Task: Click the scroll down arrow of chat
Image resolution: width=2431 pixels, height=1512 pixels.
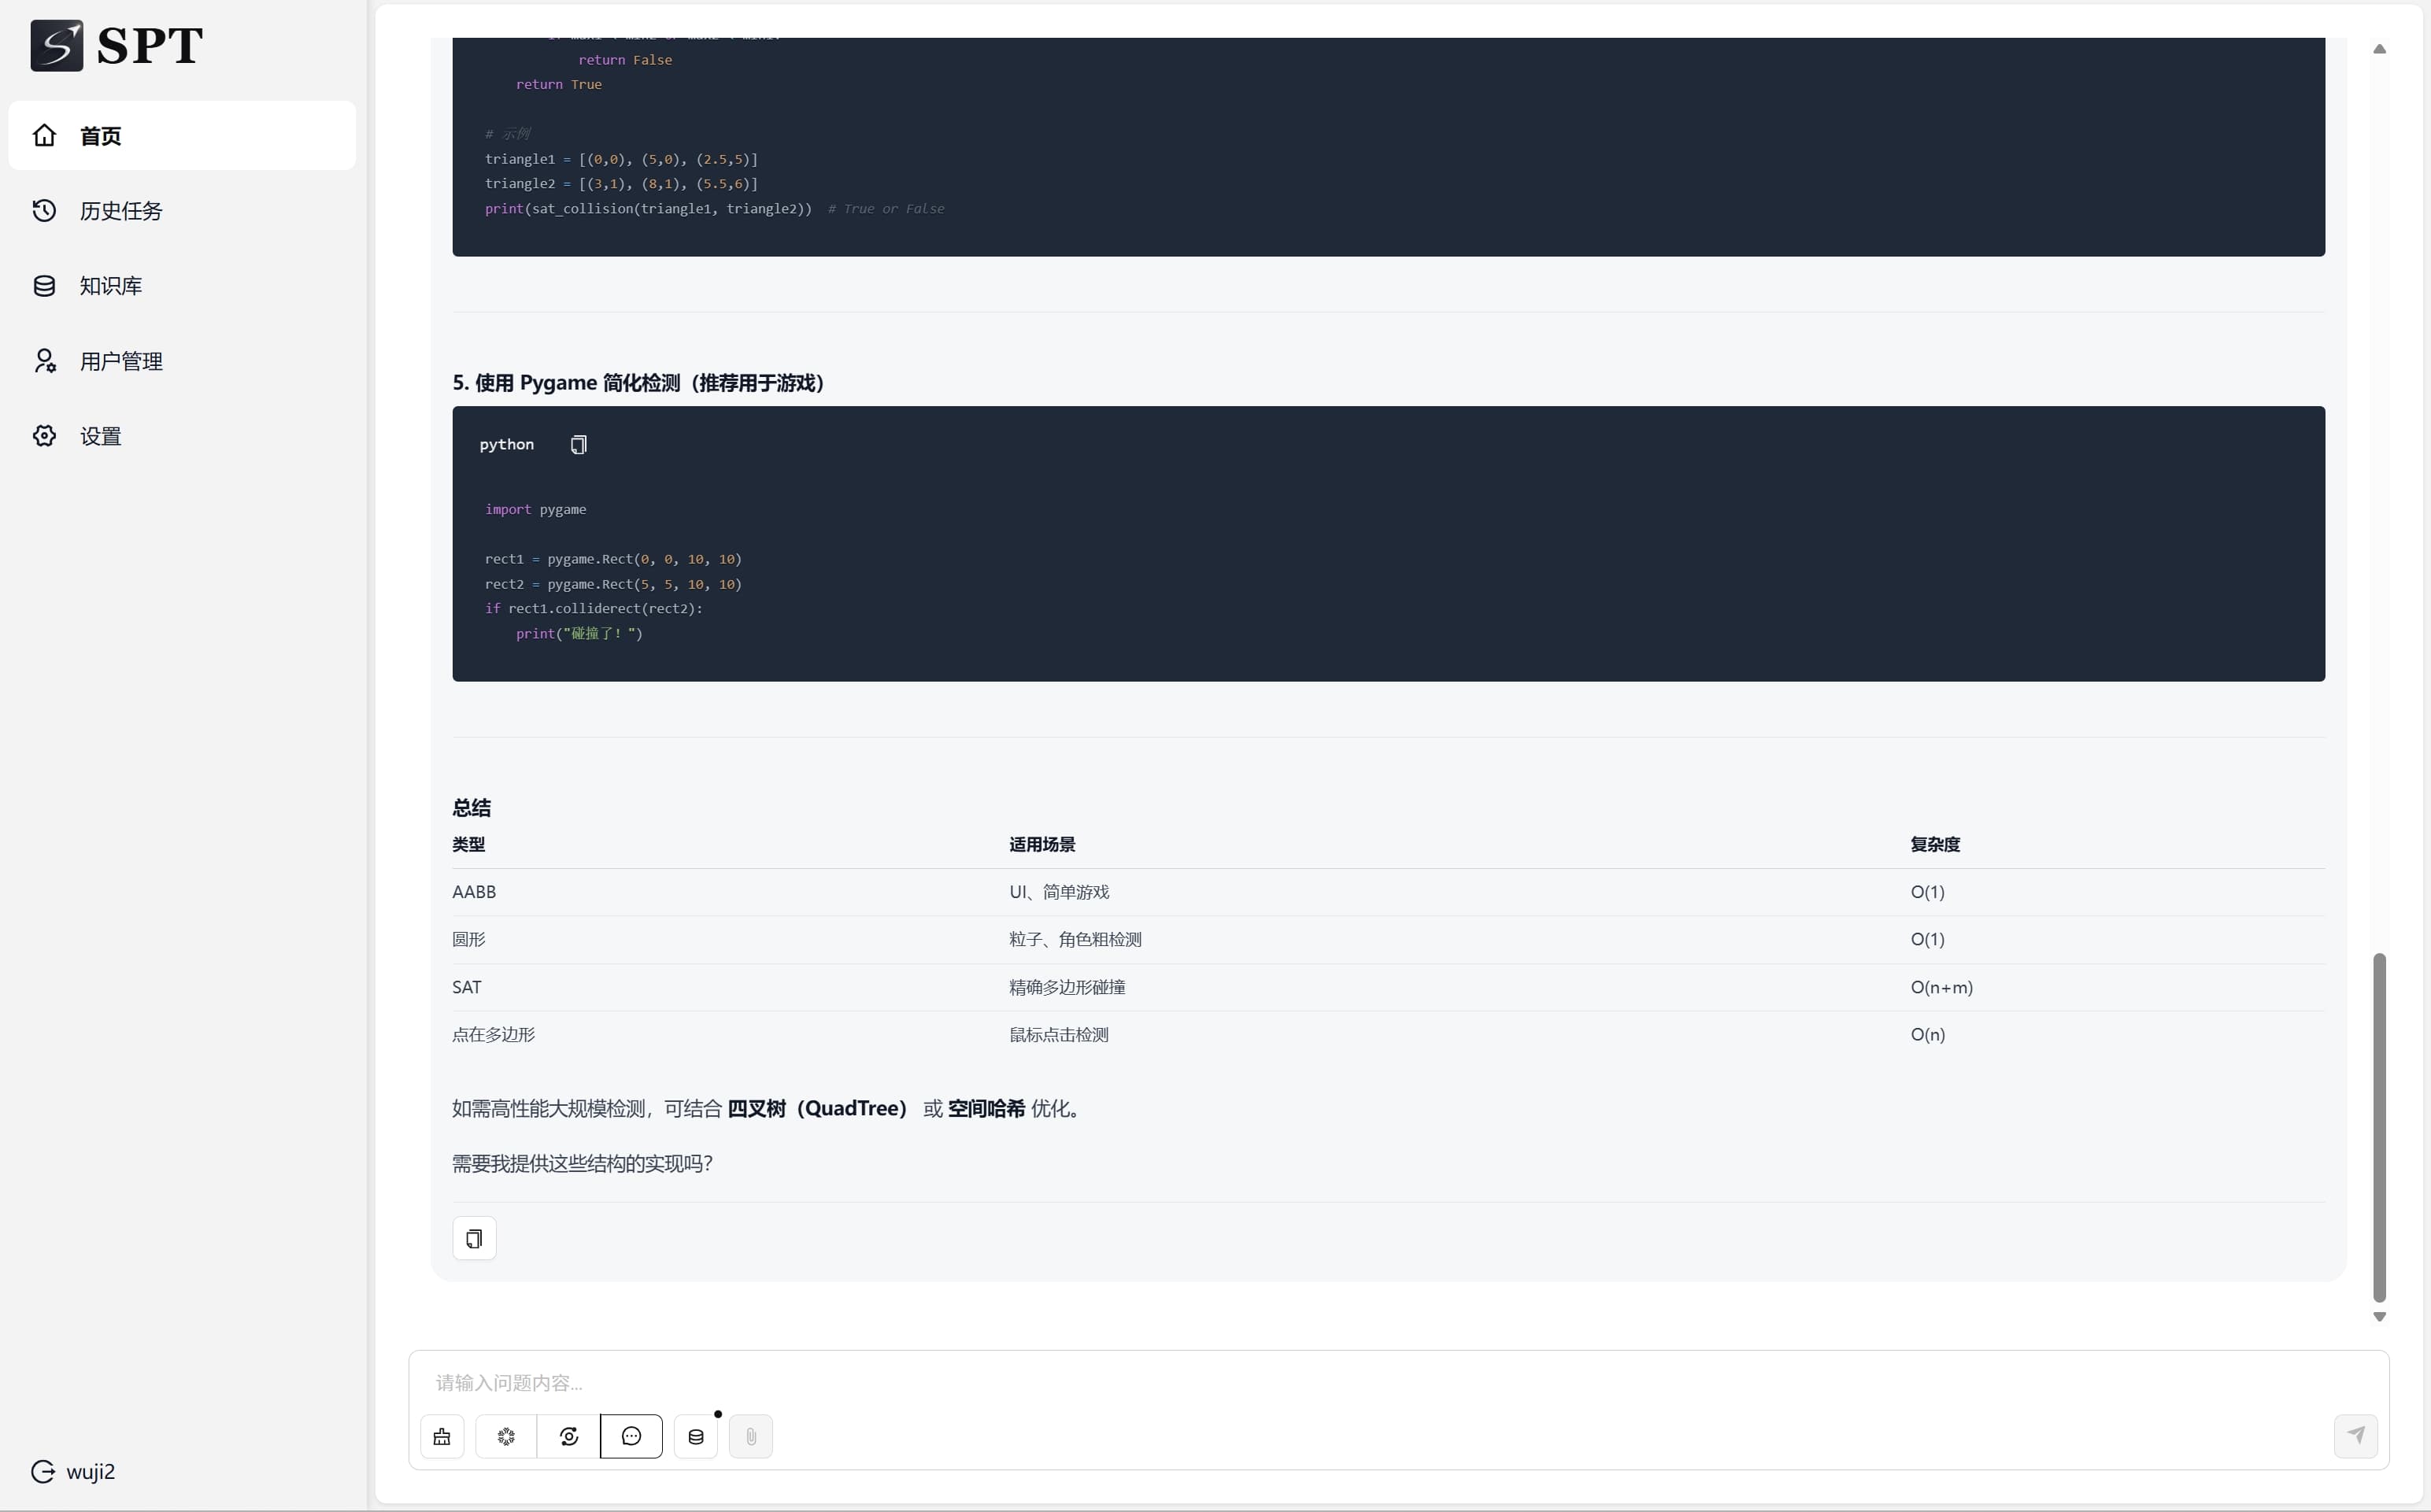Action: click(x=2379, y=1317)
